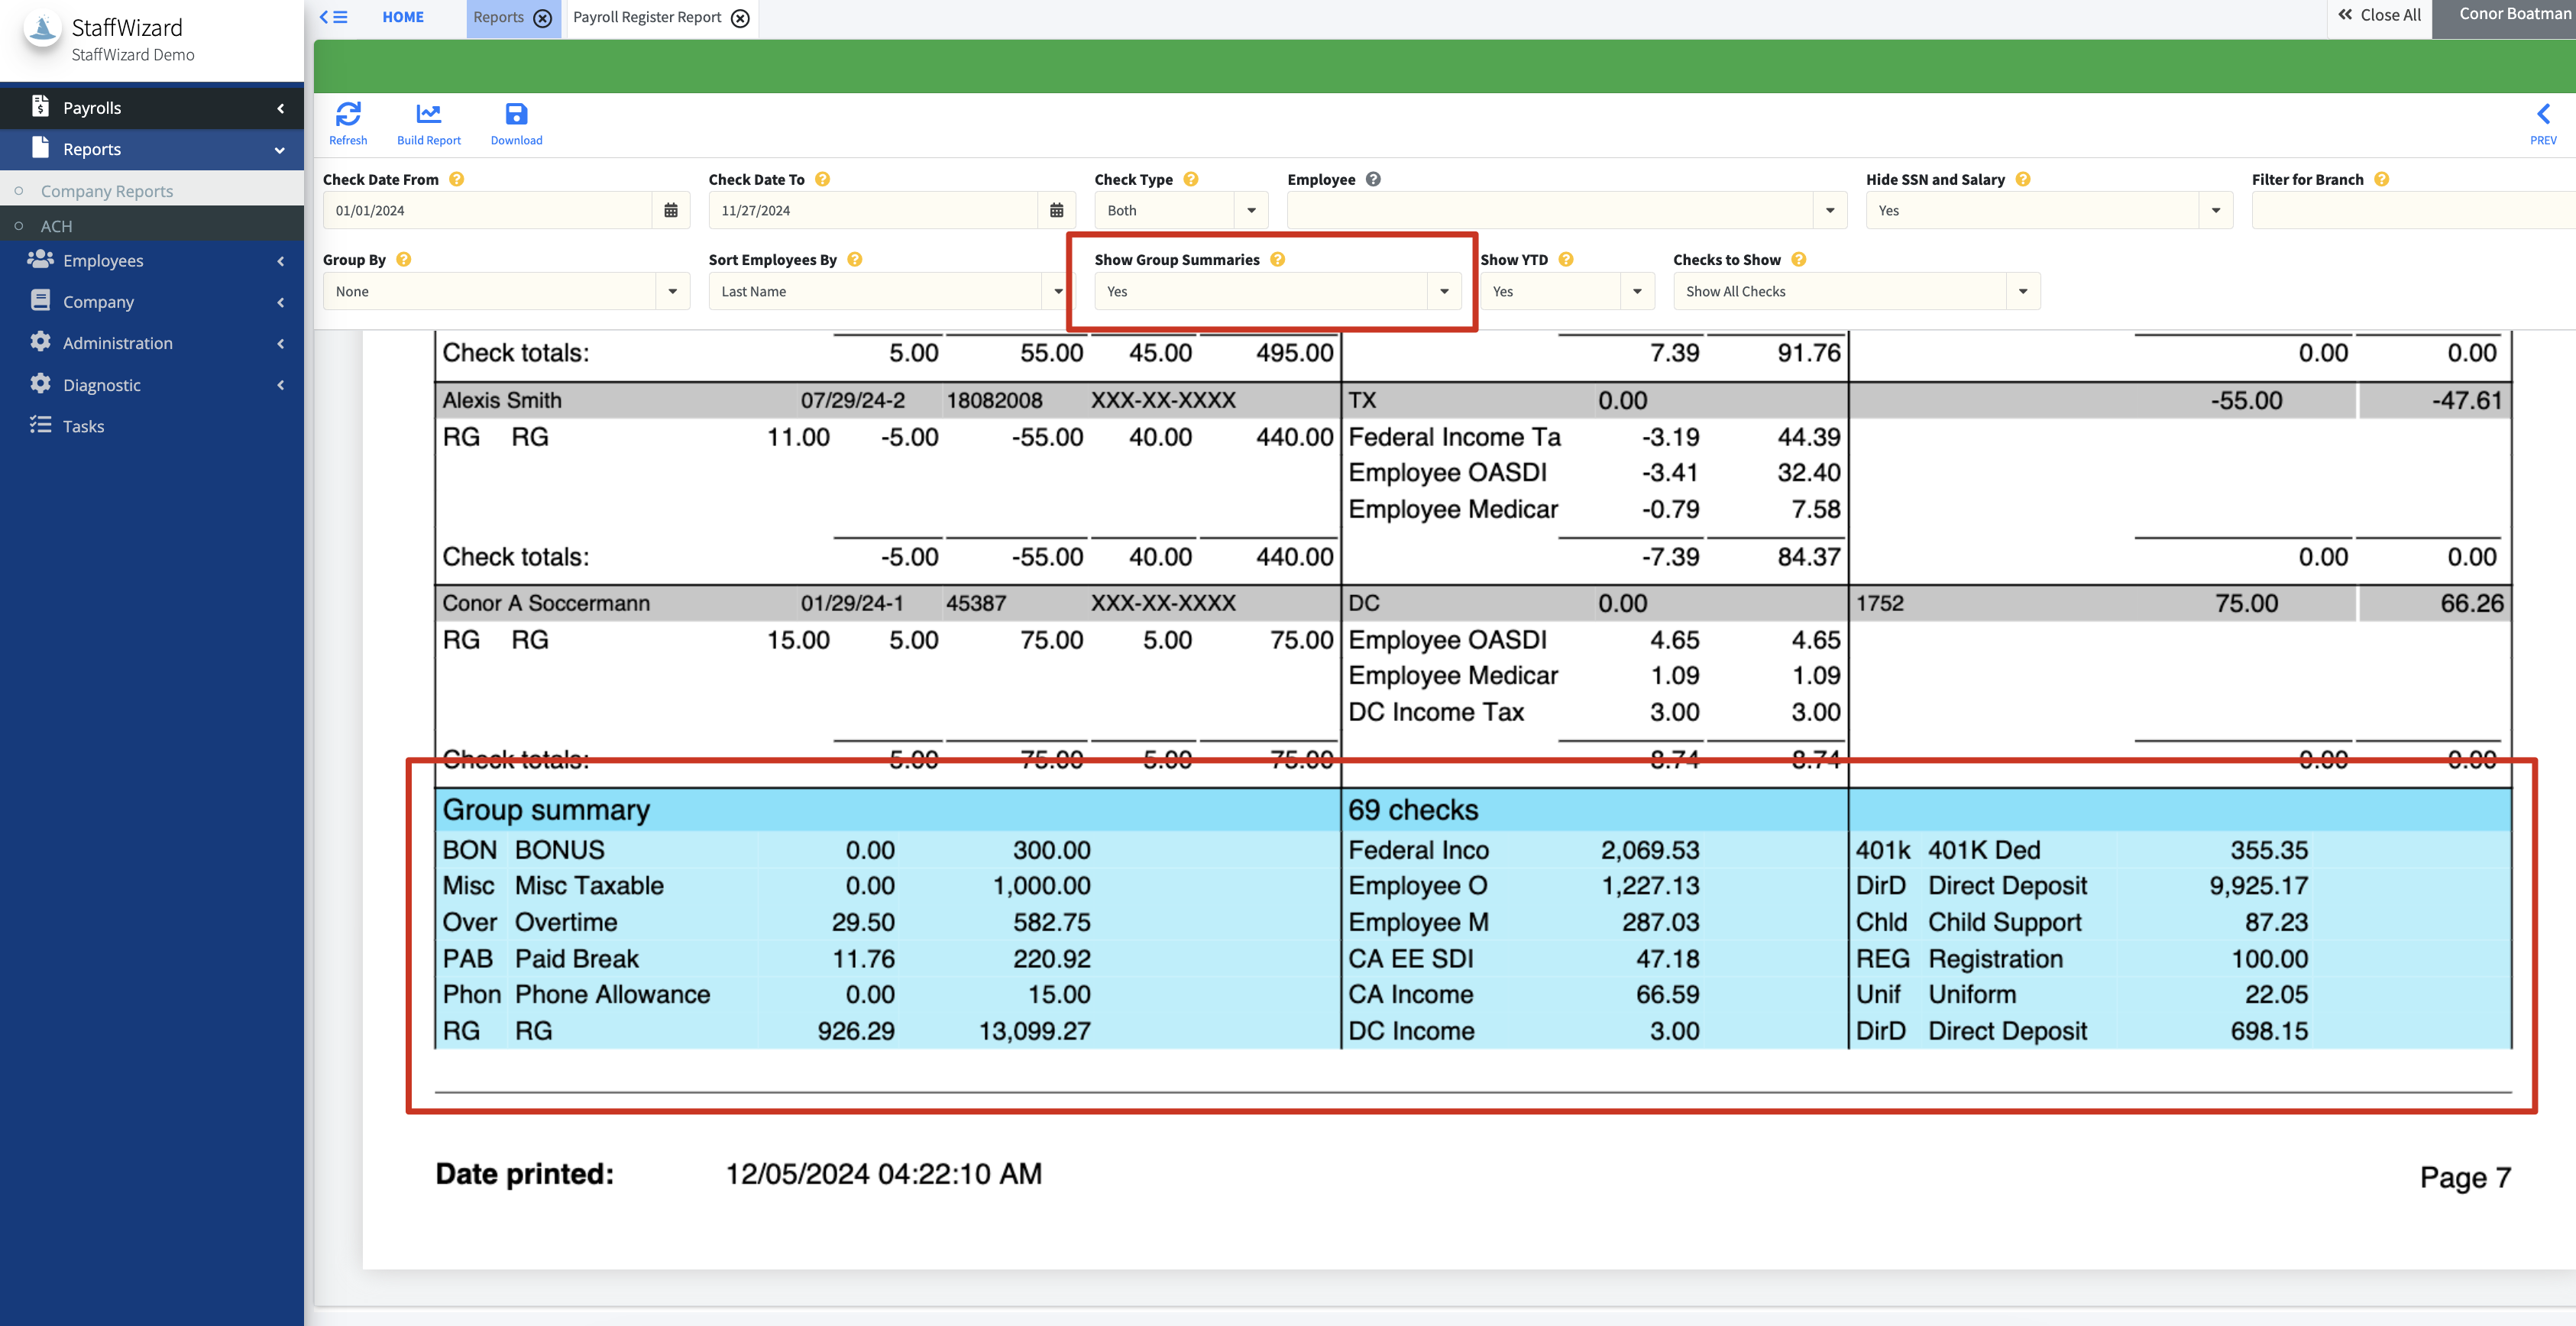Screen dimensions: 2576x1326
Task: Close the Reports tab
Action: tap(543, 18)
